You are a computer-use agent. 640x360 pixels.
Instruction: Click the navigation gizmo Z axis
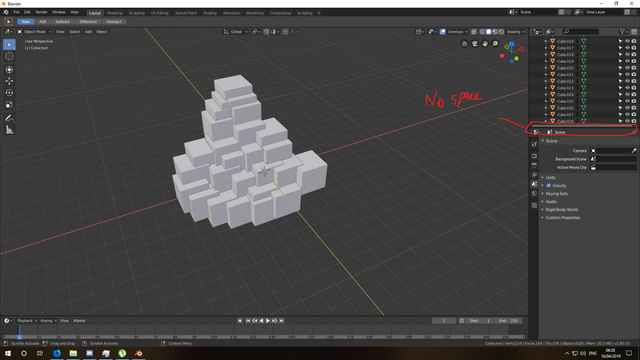coord(511,44)
